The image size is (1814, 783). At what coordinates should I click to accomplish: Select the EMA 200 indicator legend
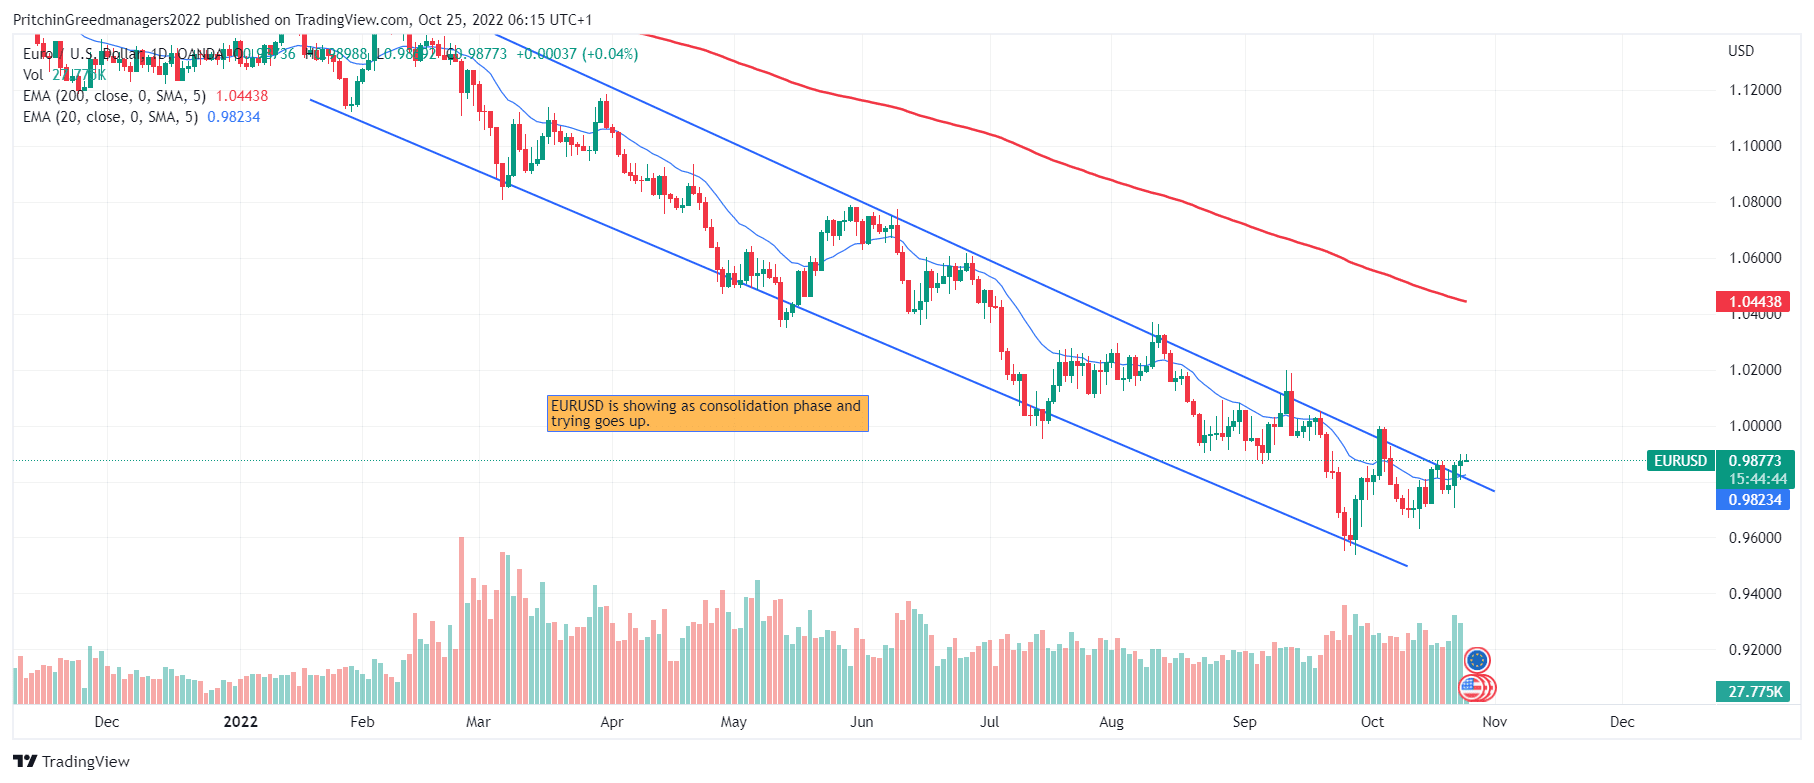coord(145,96)
